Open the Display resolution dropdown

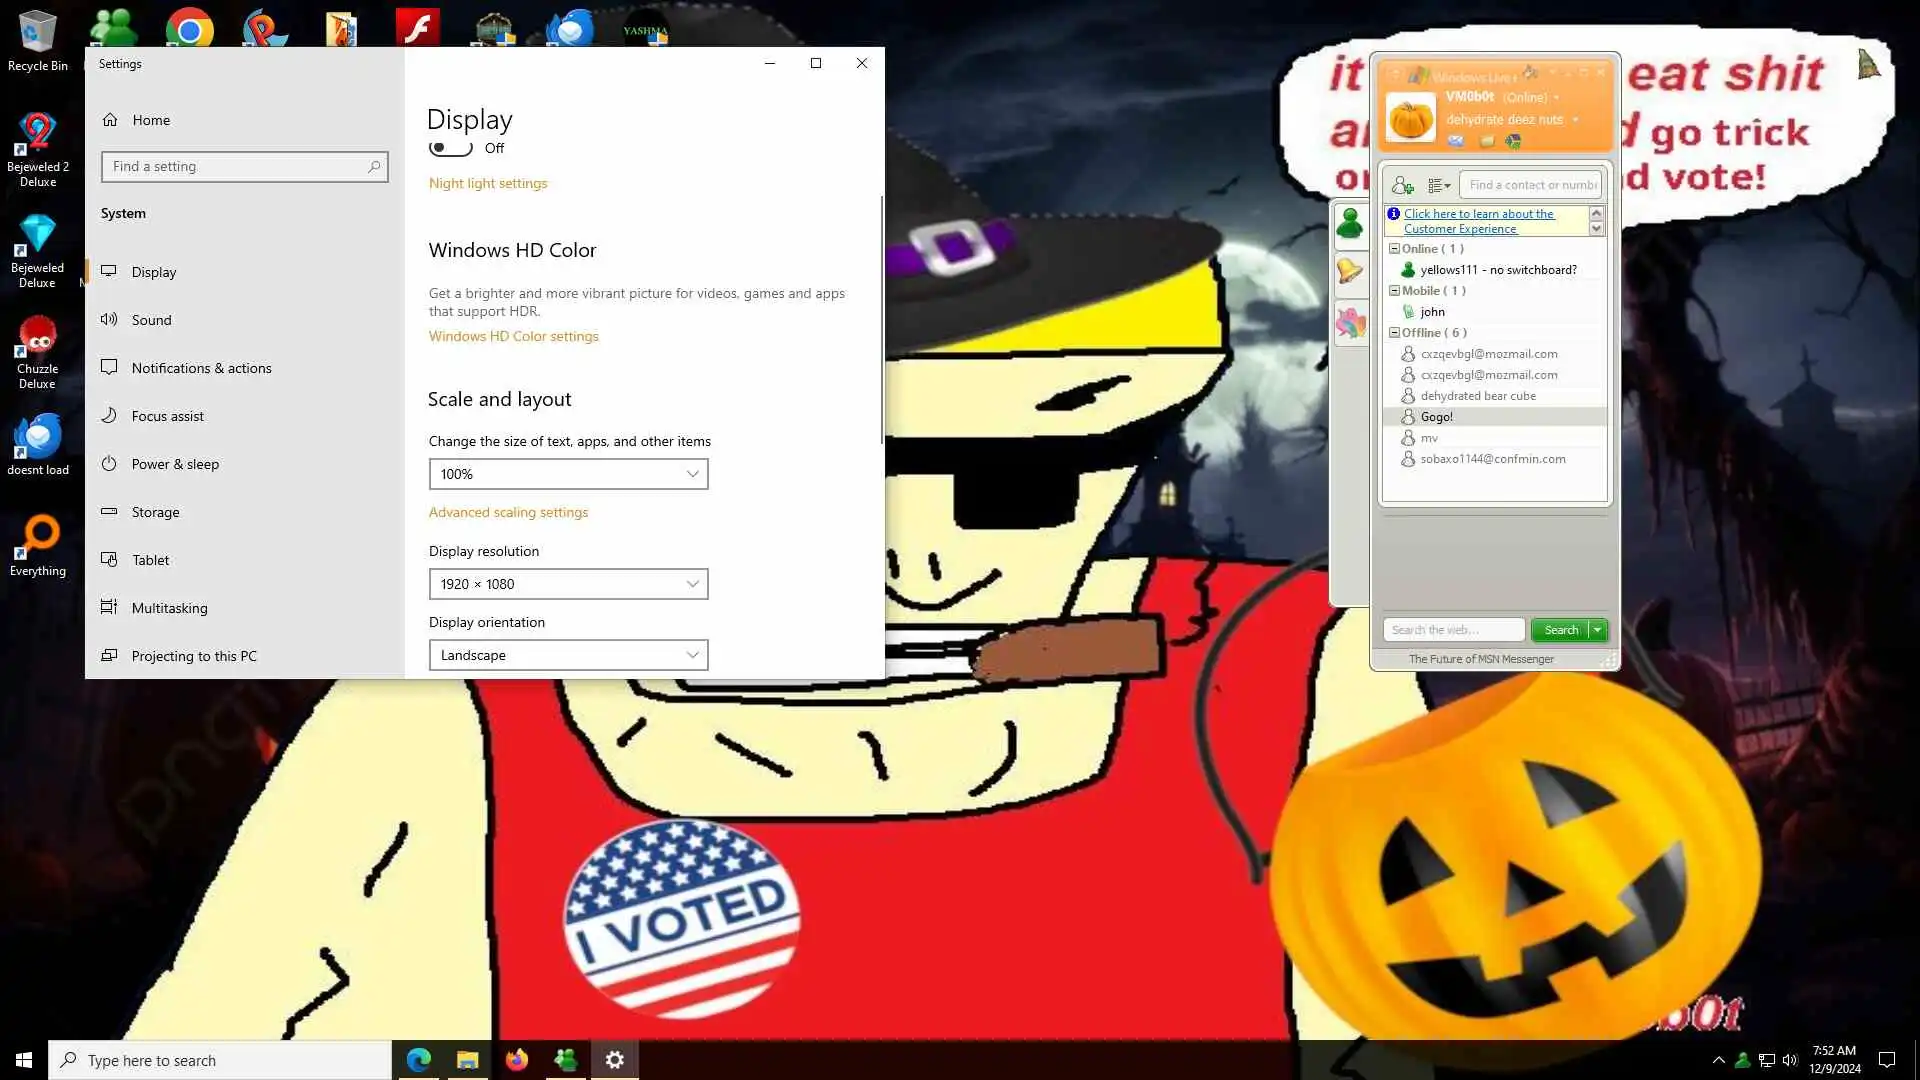568,584
